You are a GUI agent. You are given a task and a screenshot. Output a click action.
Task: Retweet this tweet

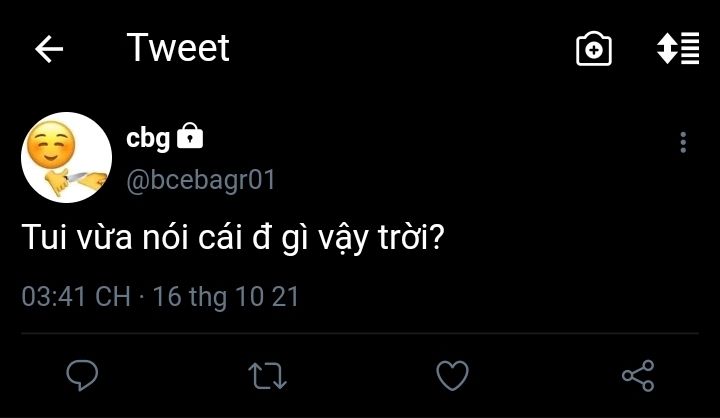[267, 375]
